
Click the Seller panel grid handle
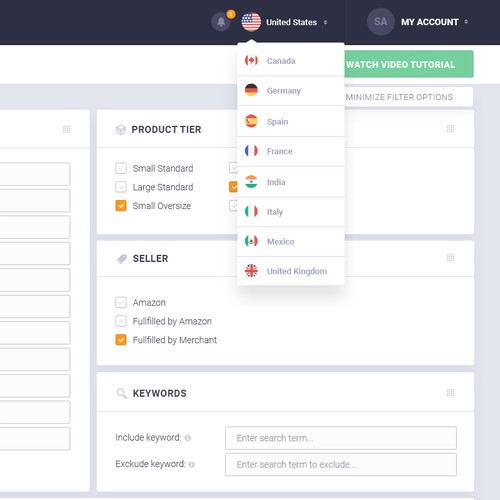click(450, 257)
